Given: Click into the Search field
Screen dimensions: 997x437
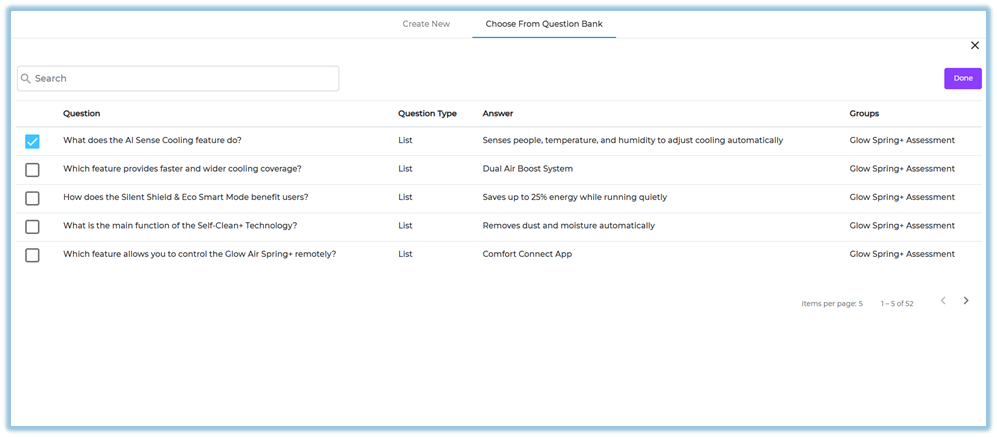Looking at the screenshot, I should tap(180, 79).
